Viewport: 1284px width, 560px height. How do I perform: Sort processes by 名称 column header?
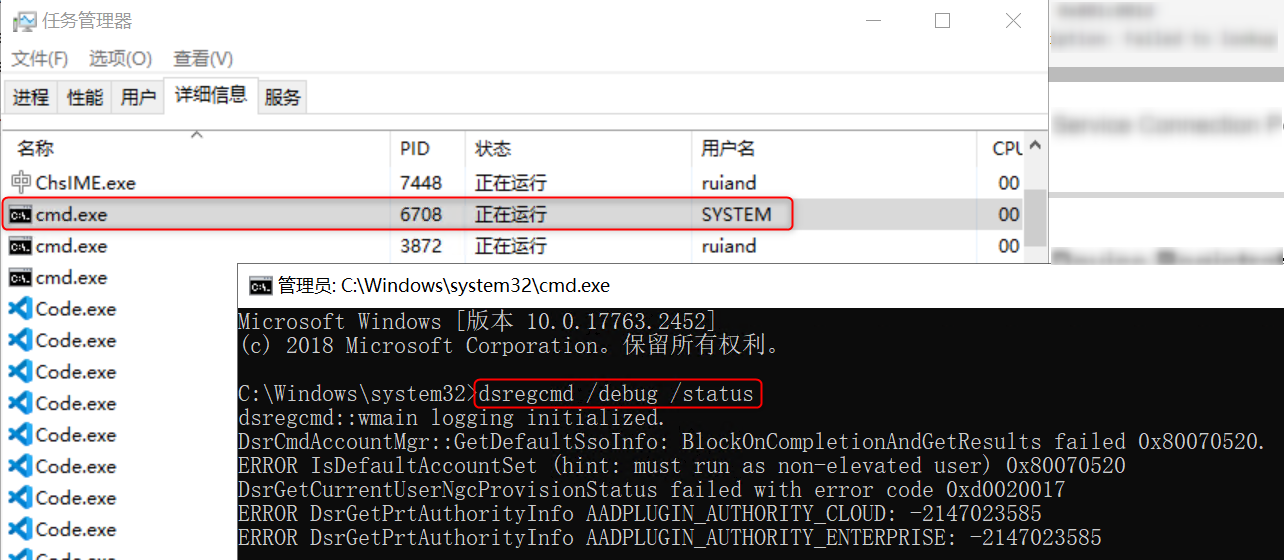click(x=36, y=149)
